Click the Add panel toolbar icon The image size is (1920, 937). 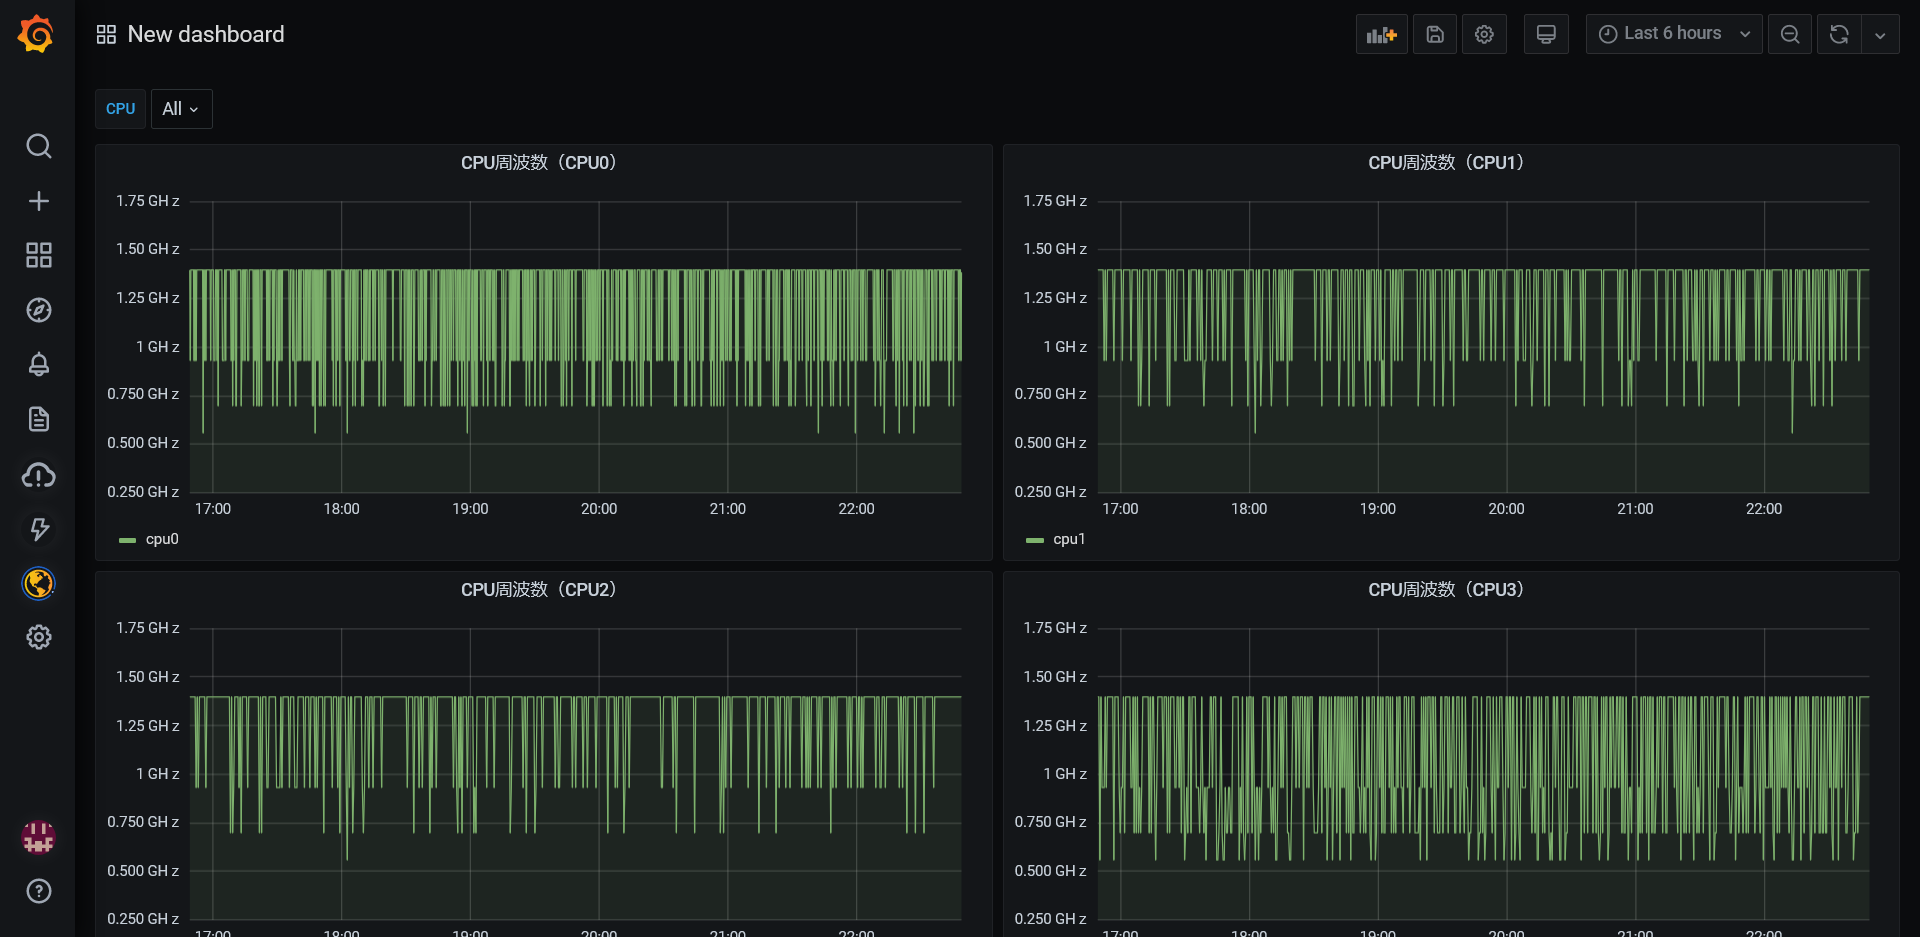[x=1381, y=35]
